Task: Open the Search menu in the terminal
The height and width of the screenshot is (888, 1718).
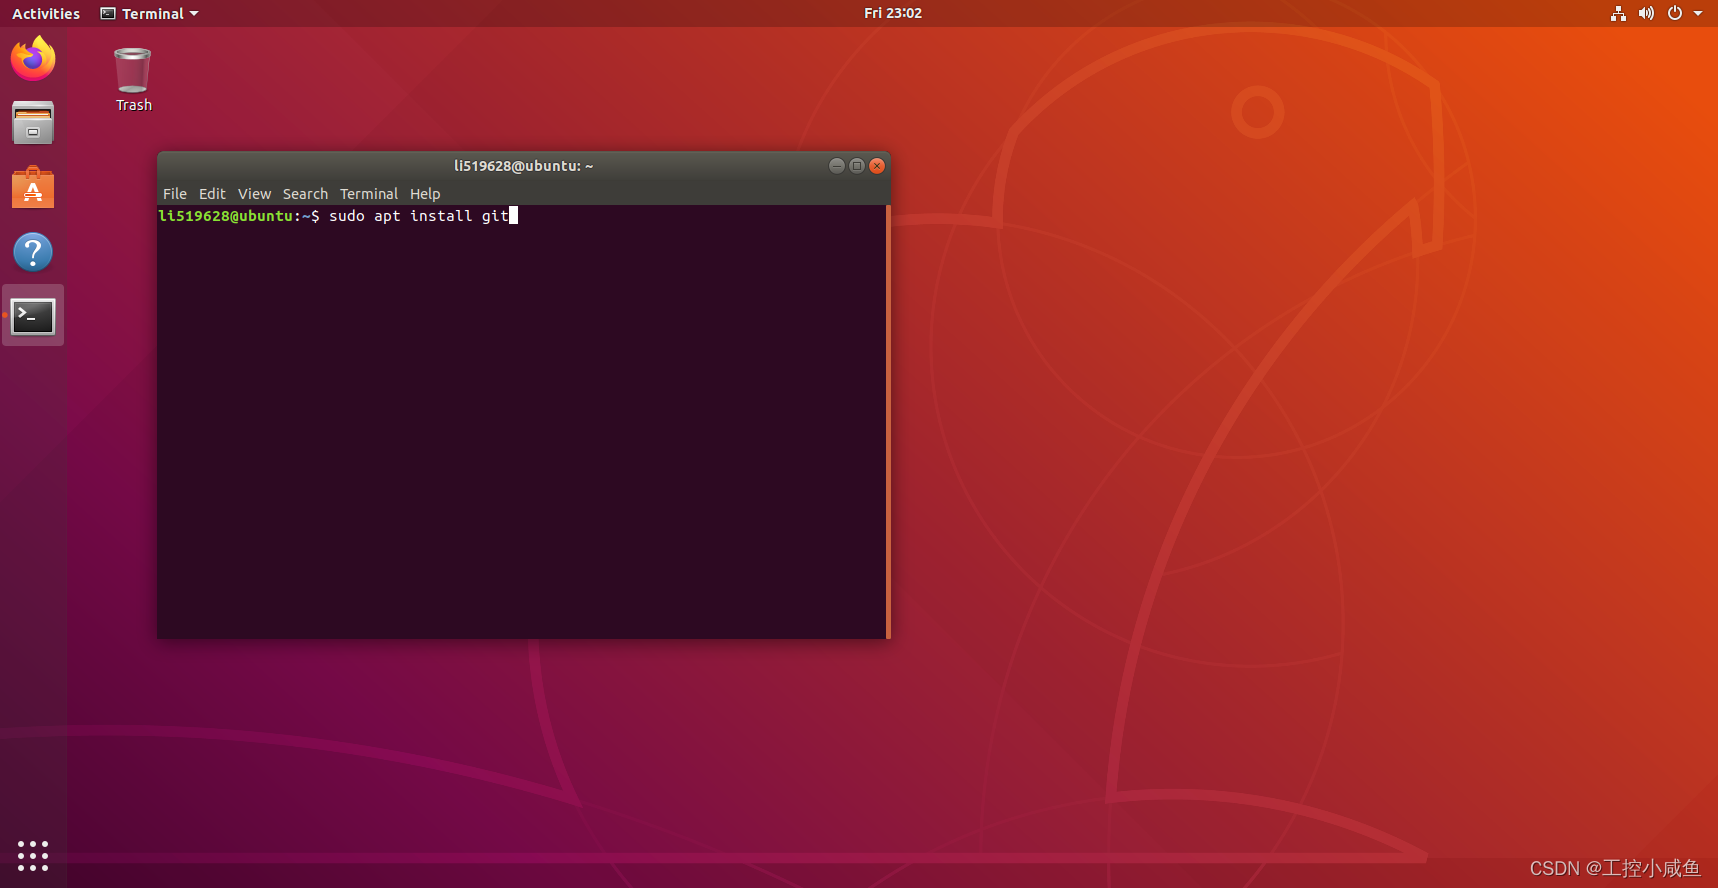Action: 305,194
